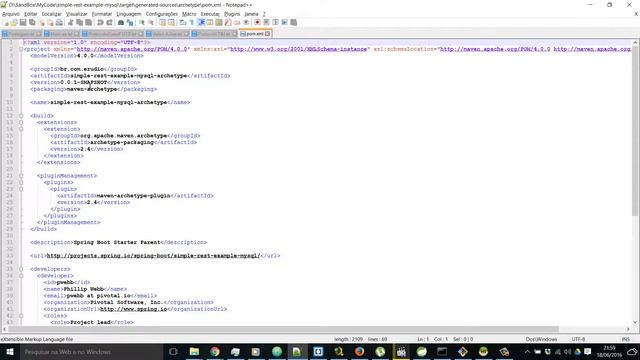Image resolution: width=640 pixels, height=360 pixels.
Task: Print the document using Print icon
Action: click(x=59, y=22)
